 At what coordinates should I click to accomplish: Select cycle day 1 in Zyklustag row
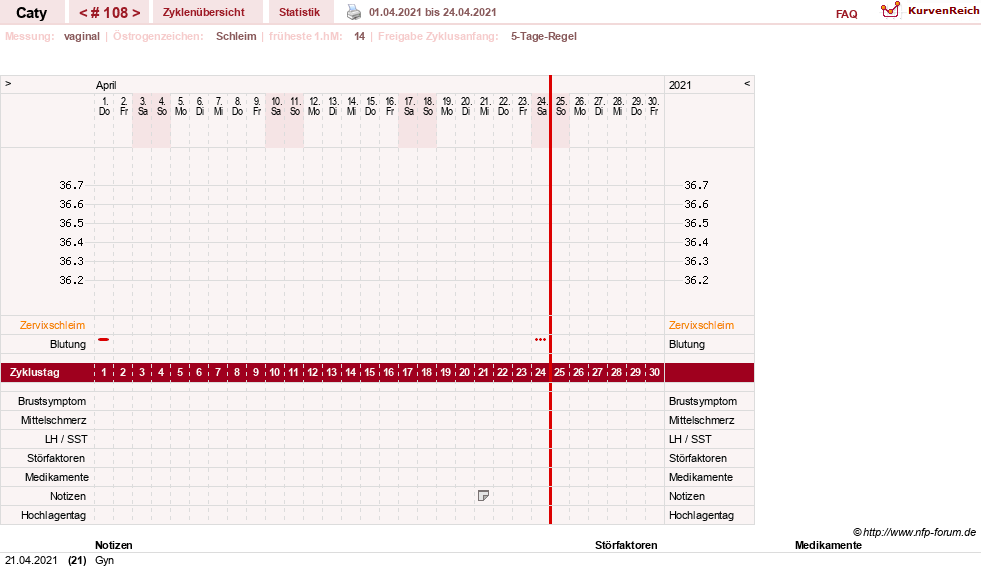pyautogui.click(x=104, y=372)
